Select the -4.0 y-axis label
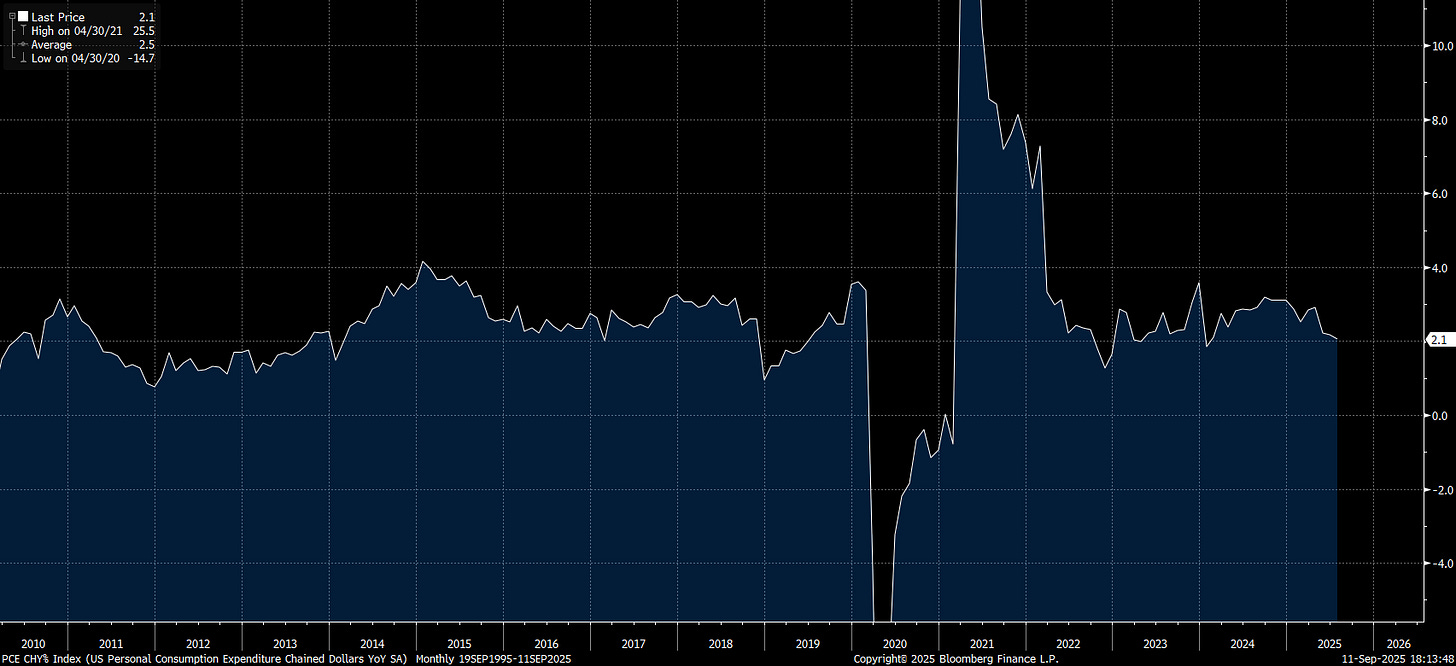1456x666 pixels. [x=1443, y=563]
